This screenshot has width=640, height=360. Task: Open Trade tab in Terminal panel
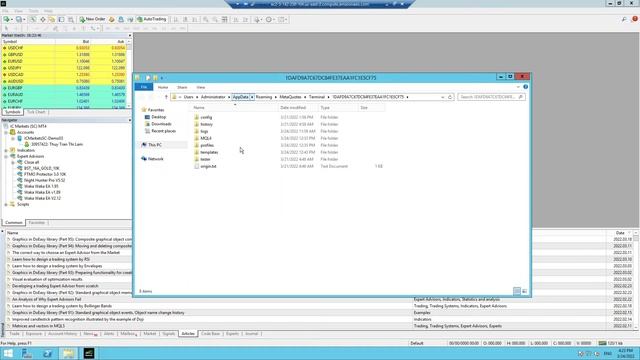point(14,334)
